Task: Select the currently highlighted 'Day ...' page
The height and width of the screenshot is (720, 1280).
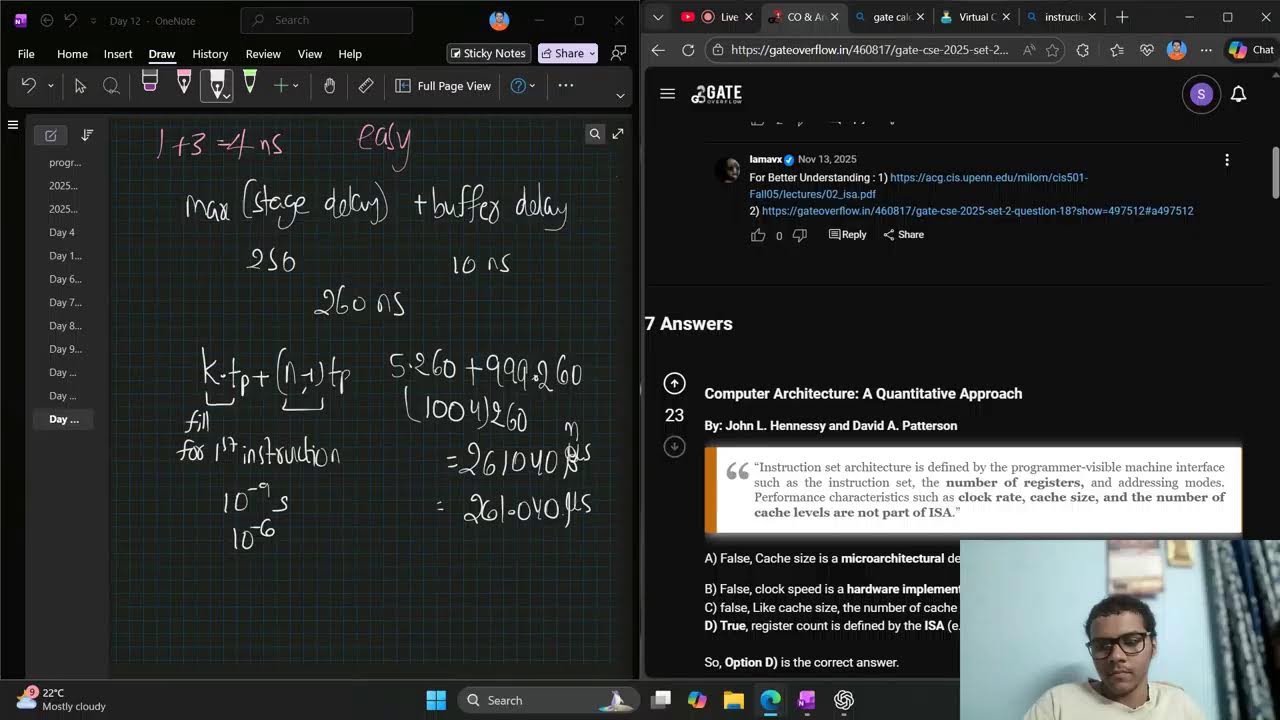Action: coord(63,419)
